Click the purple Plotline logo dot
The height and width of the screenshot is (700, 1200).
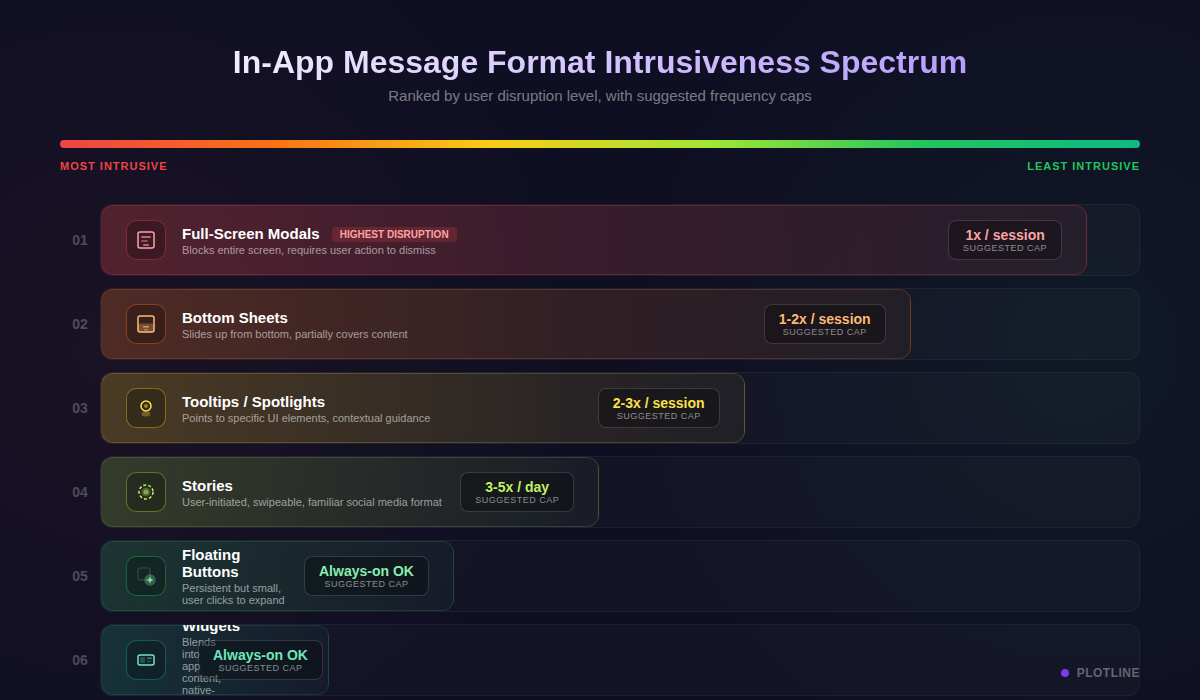click(1065, 673)
